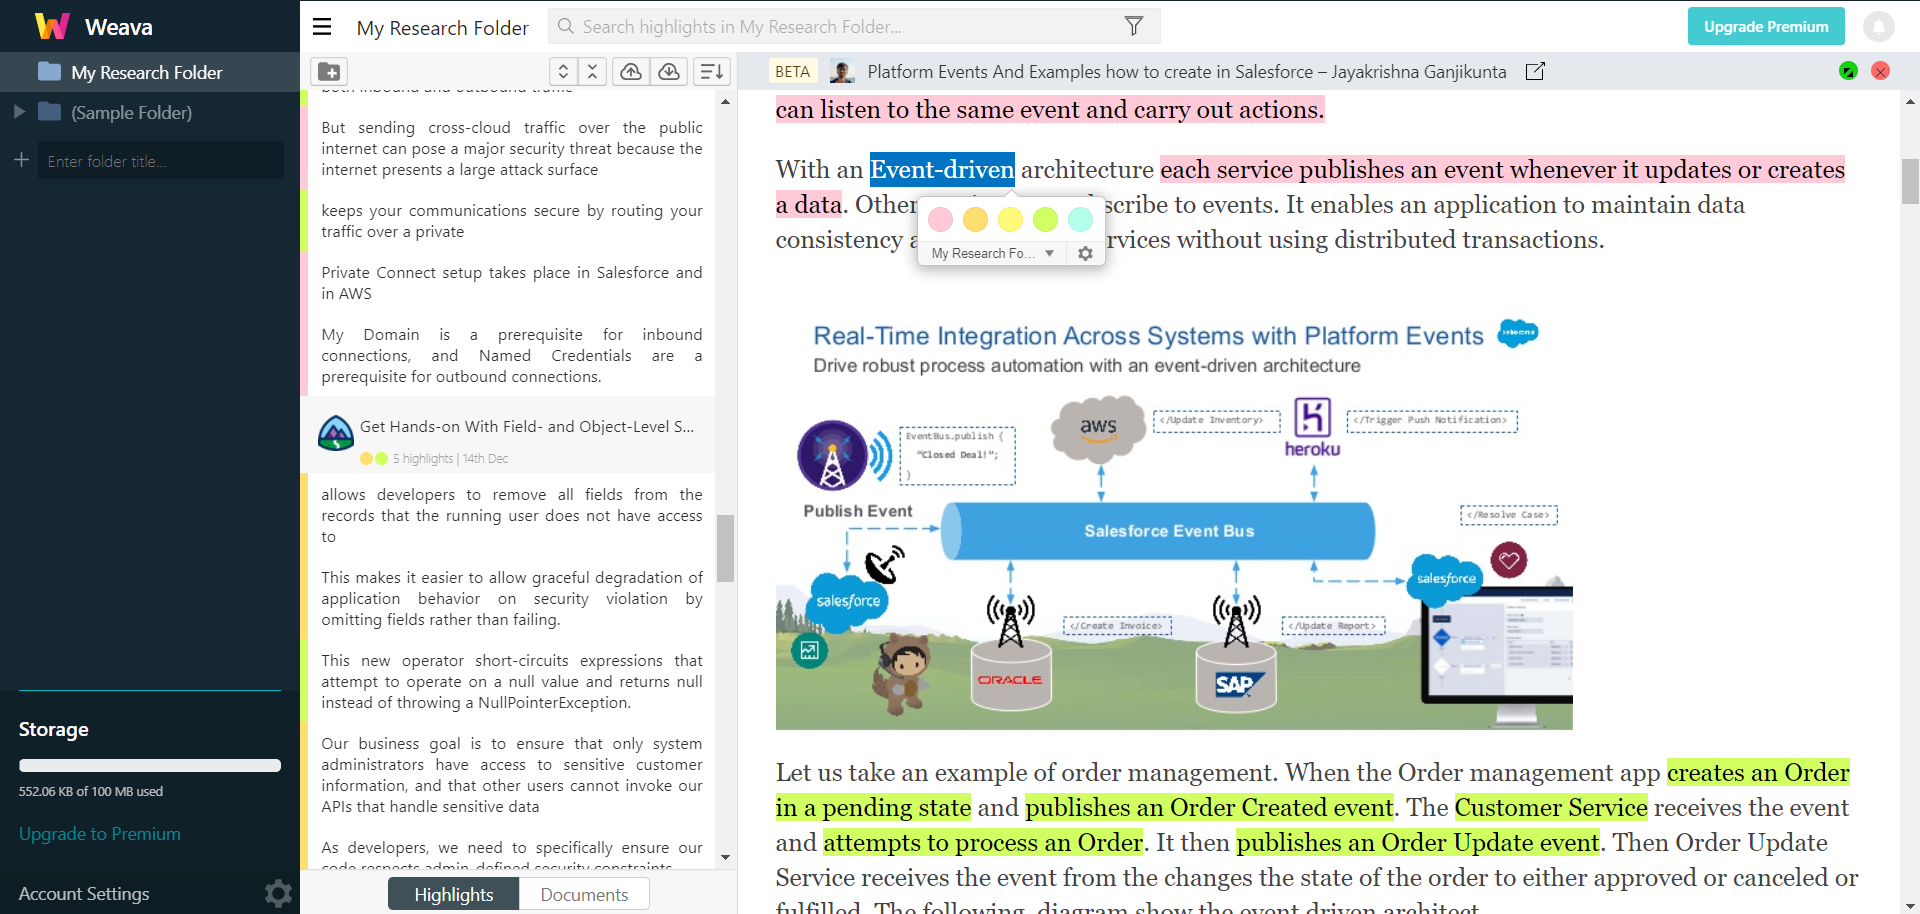
Task: Click highlight 'allows developers to remove all fields'
Action: (512, 516)
